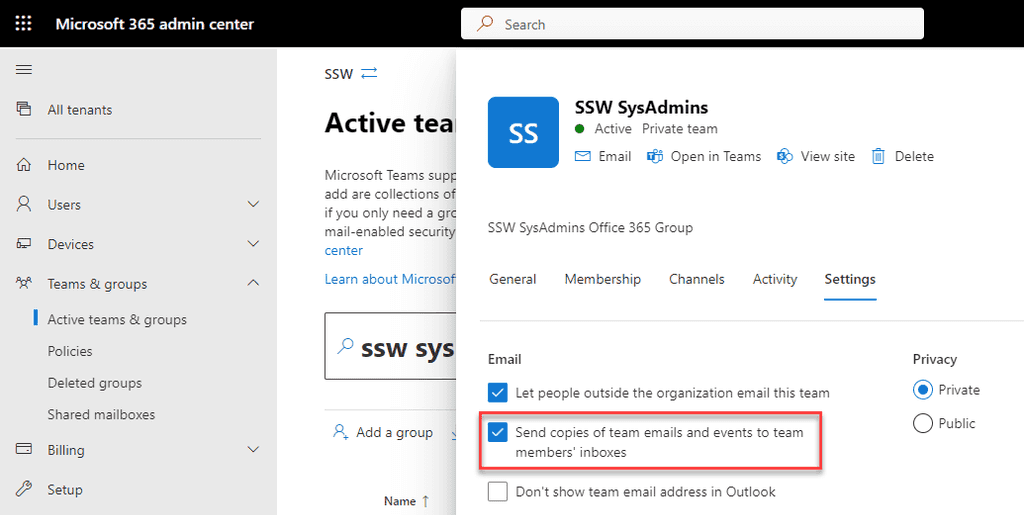Uncheck Let people outside organization email this team
The image size is (1024, 515).
coord(497,392)
